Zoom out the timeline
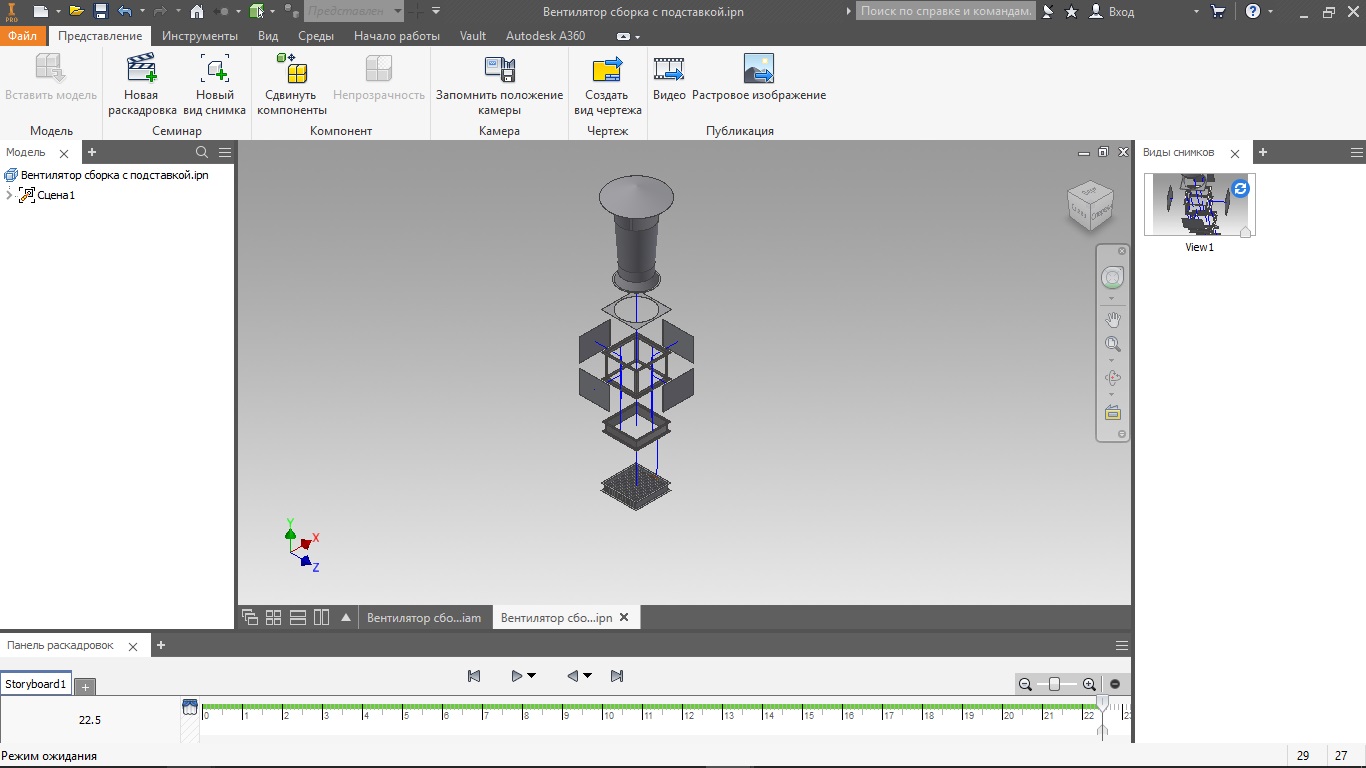The height and width of the screenshot is (768, 1366). 1025,684
